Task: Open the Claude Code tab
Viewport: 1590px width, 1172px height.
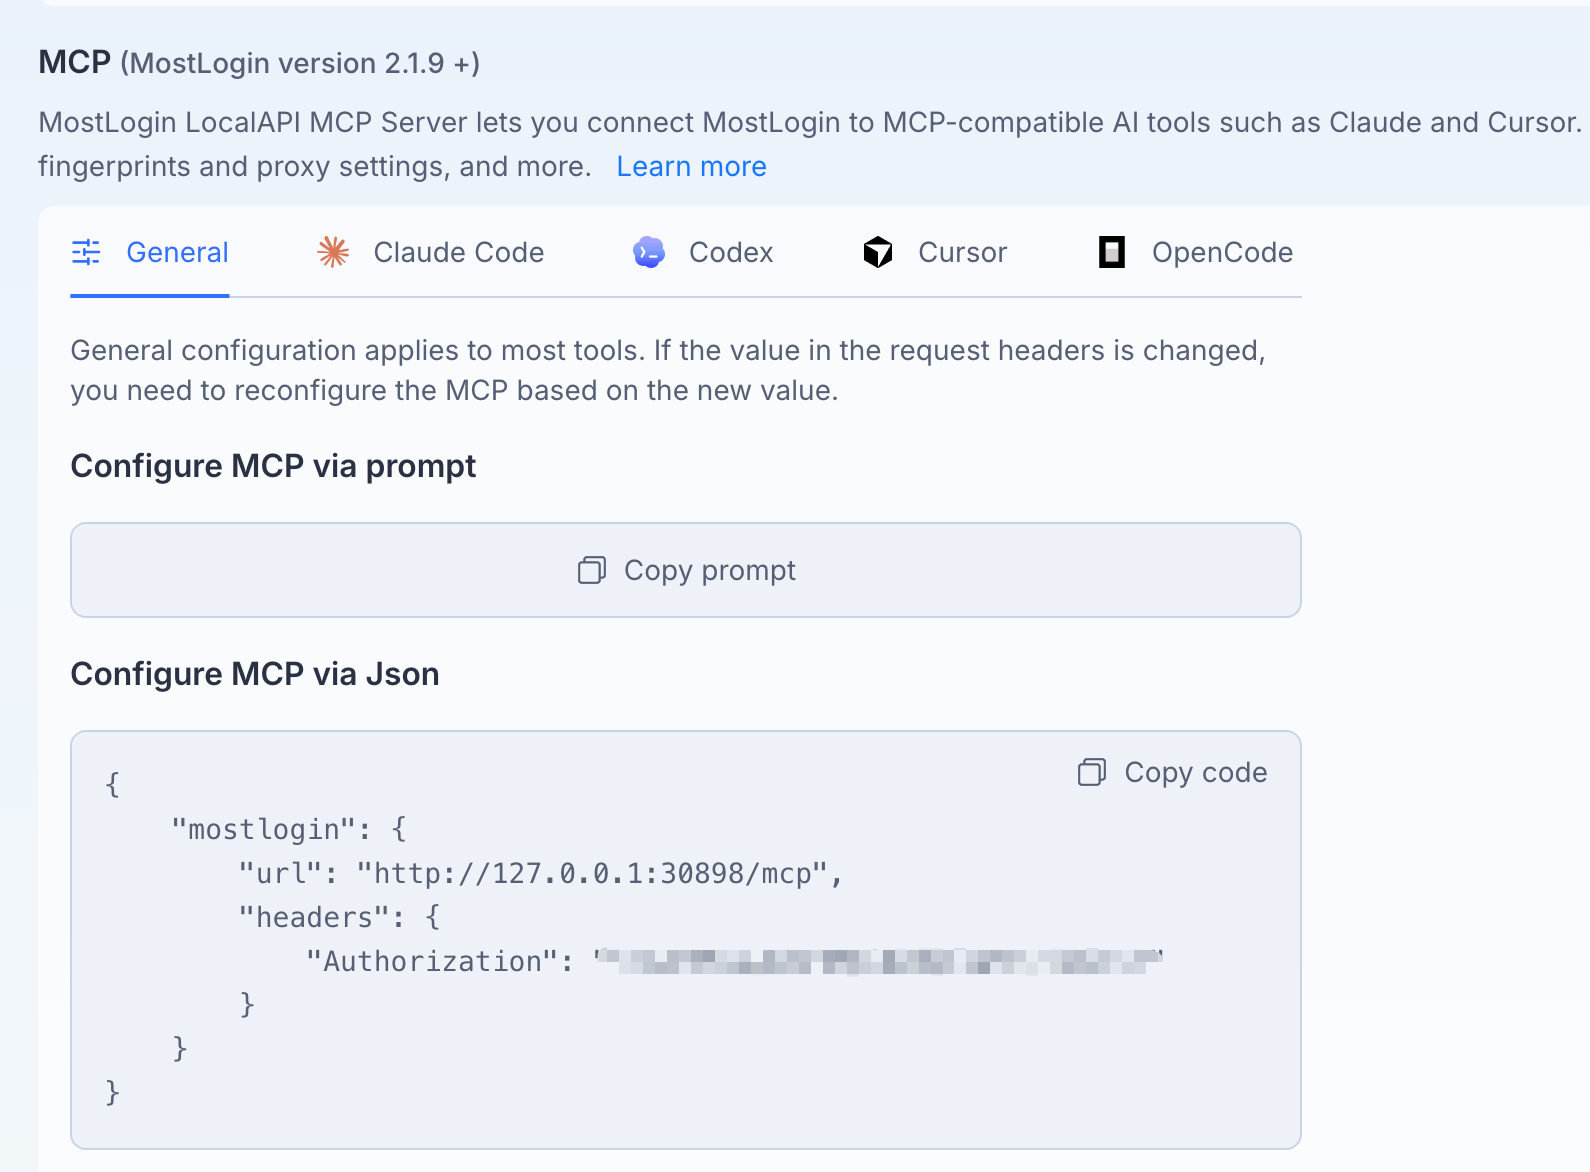Action: click(431, 252)
